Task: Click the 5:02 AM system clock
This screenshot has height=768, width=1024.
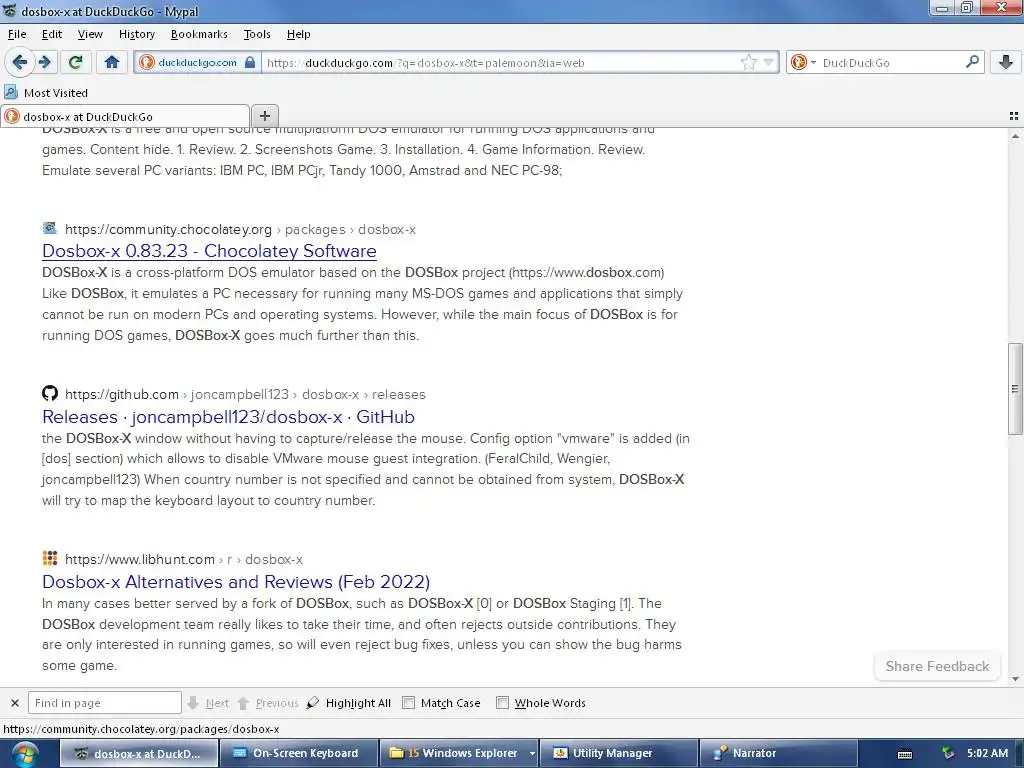Action: (987, 753)
